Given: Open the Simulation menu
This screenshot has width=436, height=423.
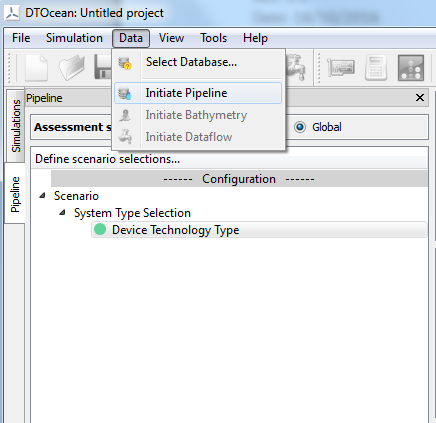Looking at the screenshot, I should 74,38.
